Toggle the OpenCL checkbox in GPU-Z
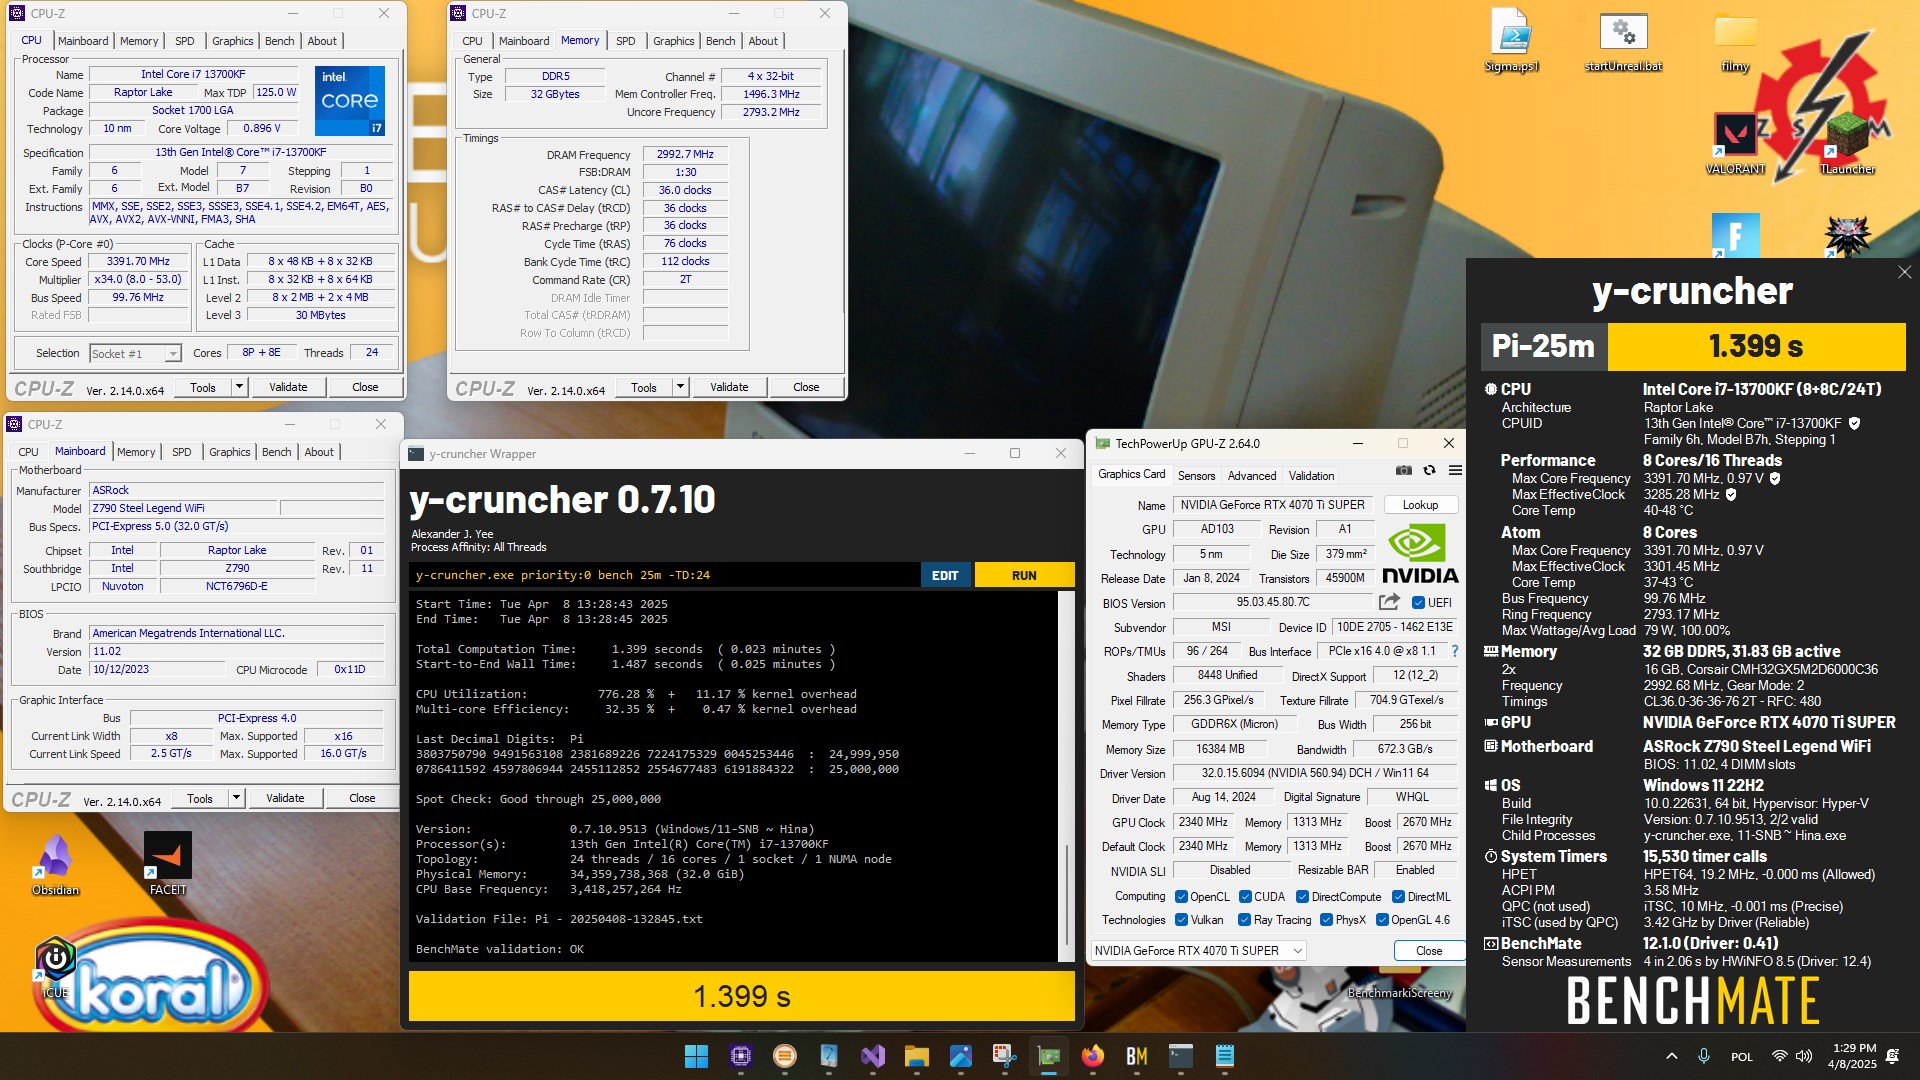This screenshot has height=1080, width=1920. [1181, 897]
